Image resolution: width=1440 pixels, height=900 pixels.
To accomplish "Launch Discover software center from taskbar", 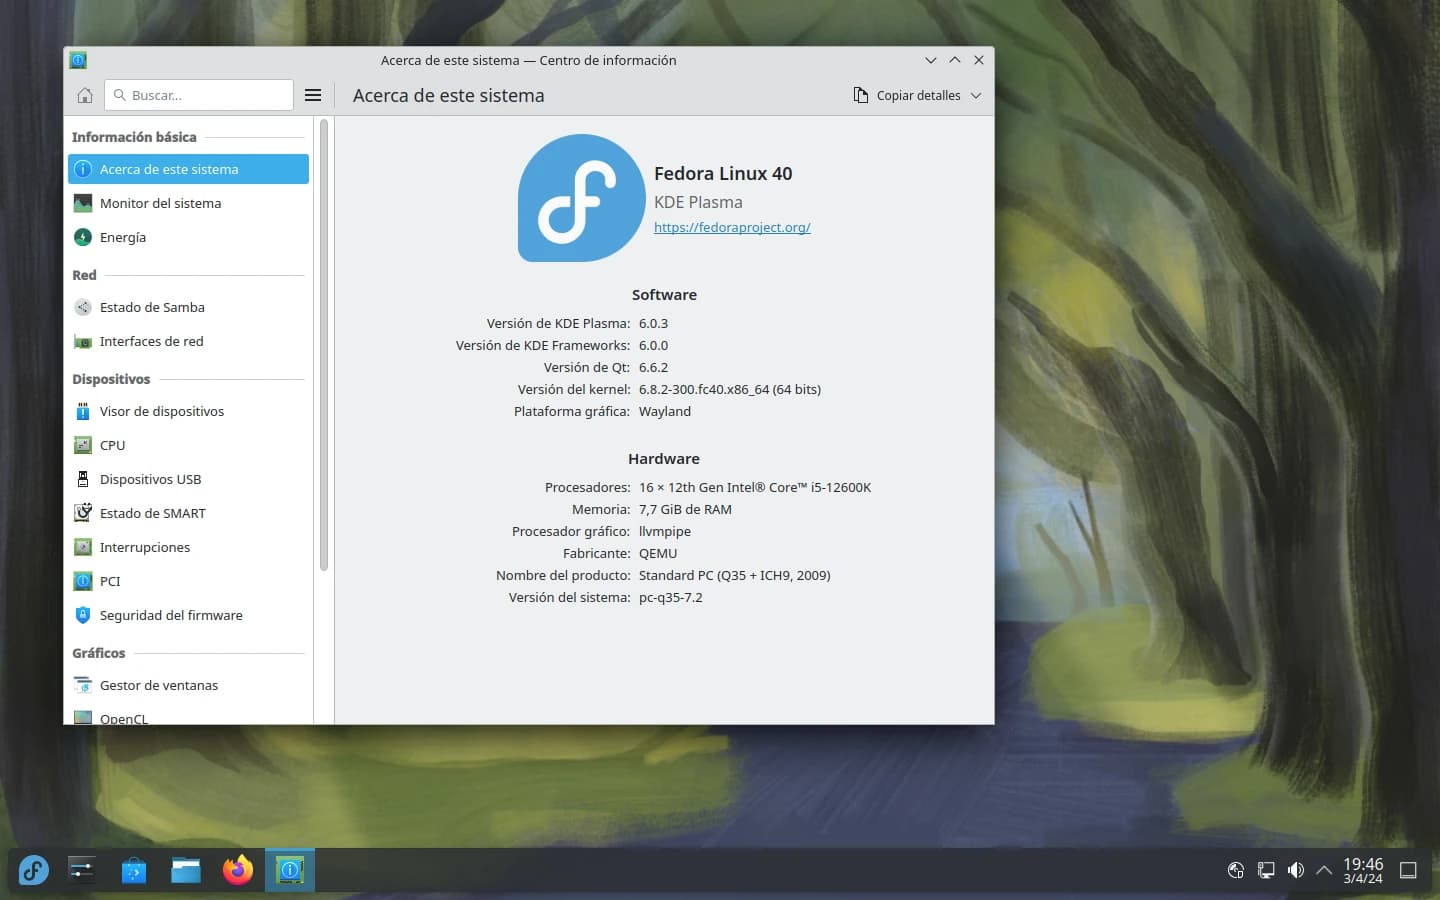I will coord(134,870).
